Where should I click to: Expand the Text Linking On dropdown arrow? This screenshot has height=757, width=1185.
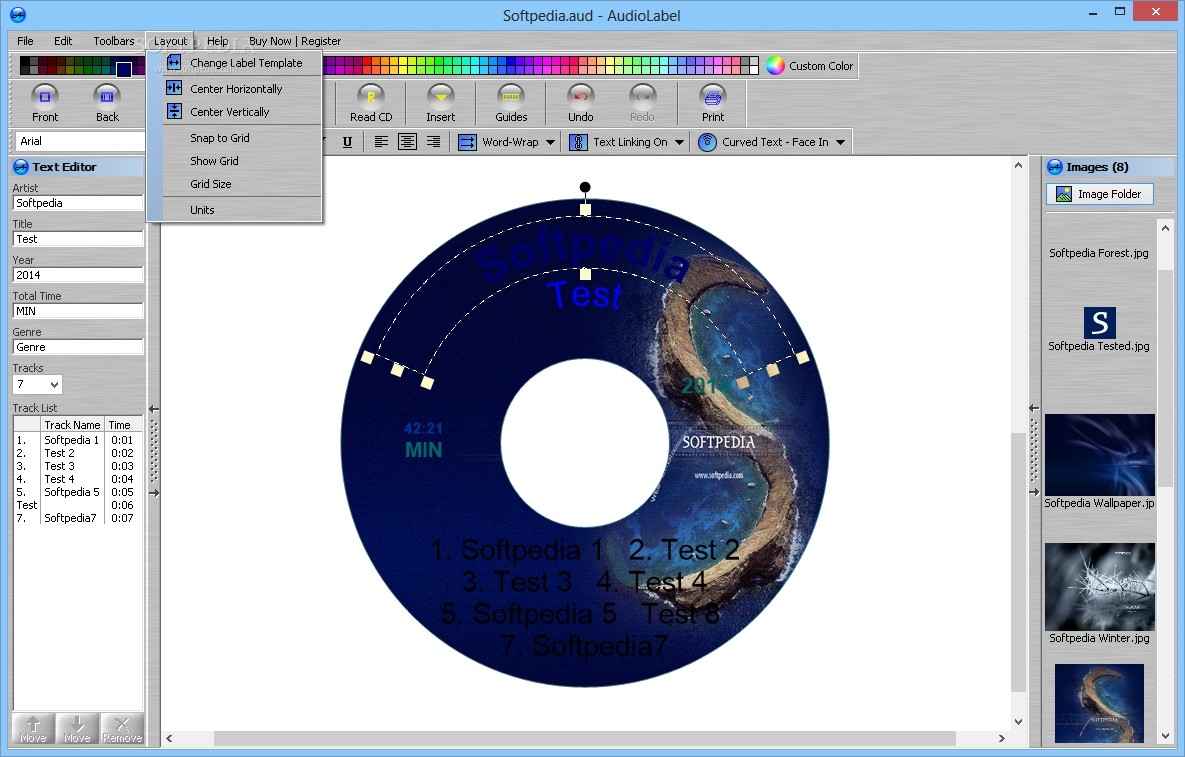[679, 142]
